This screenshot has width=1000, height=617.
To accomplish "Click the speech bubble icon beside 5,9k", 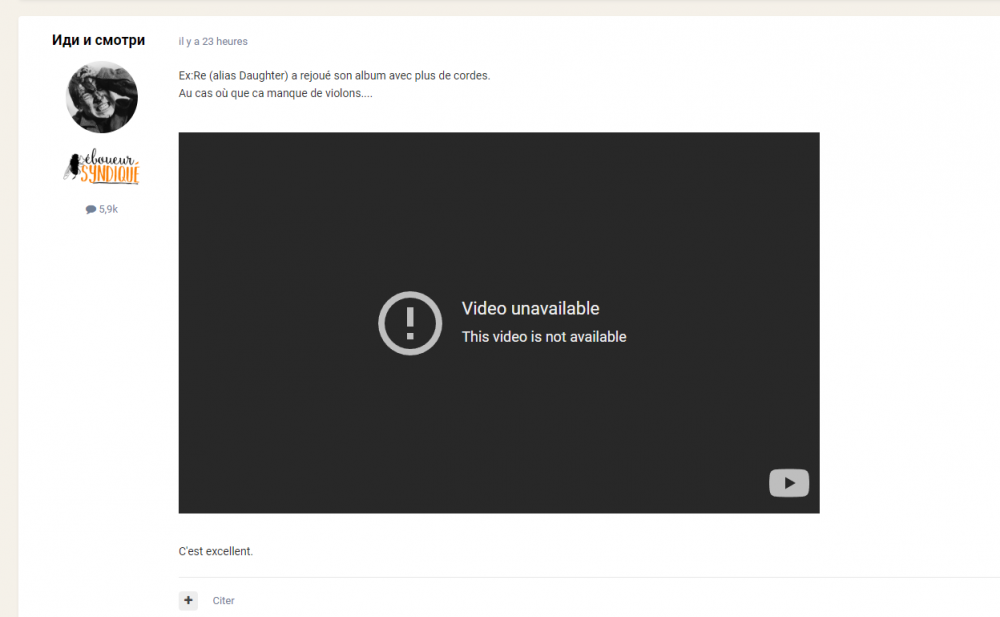I will click(89, 208).
